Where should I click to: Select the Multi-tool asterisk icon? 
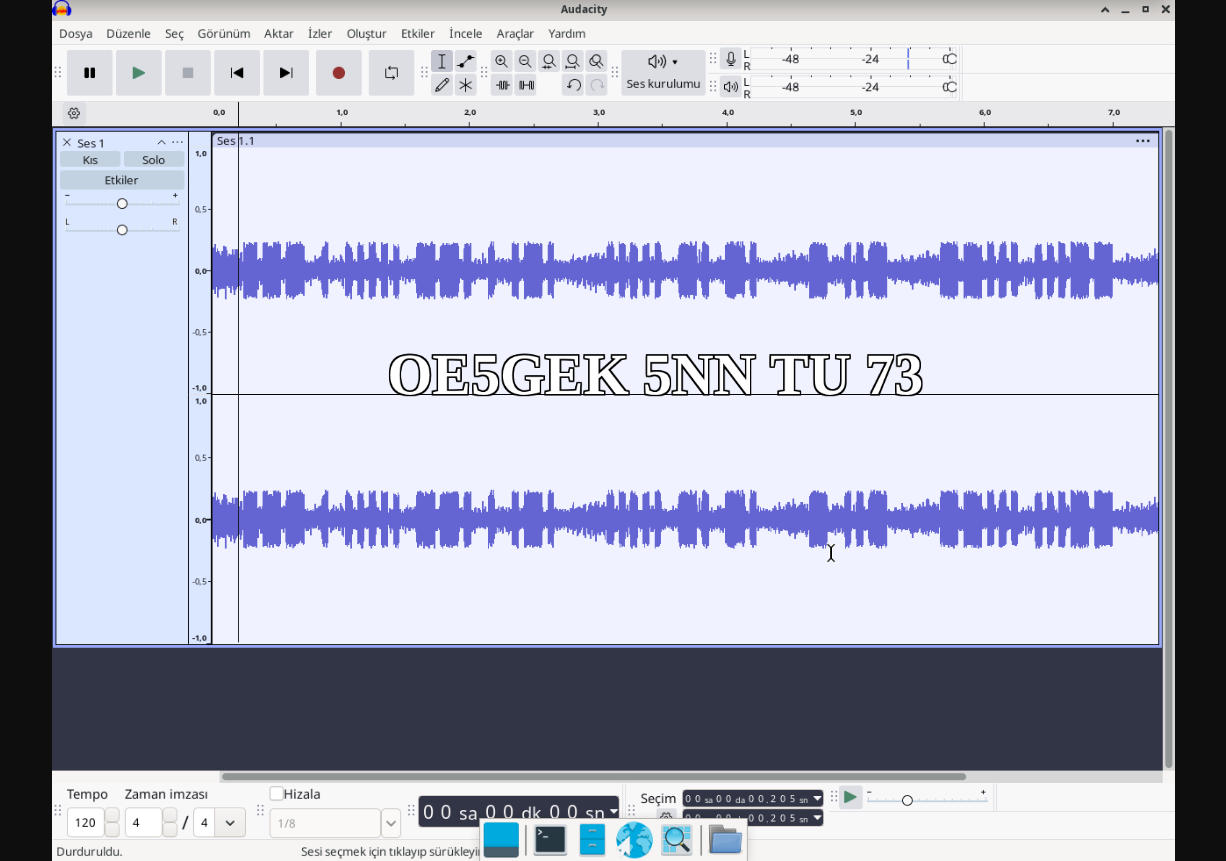click(466, 85)
